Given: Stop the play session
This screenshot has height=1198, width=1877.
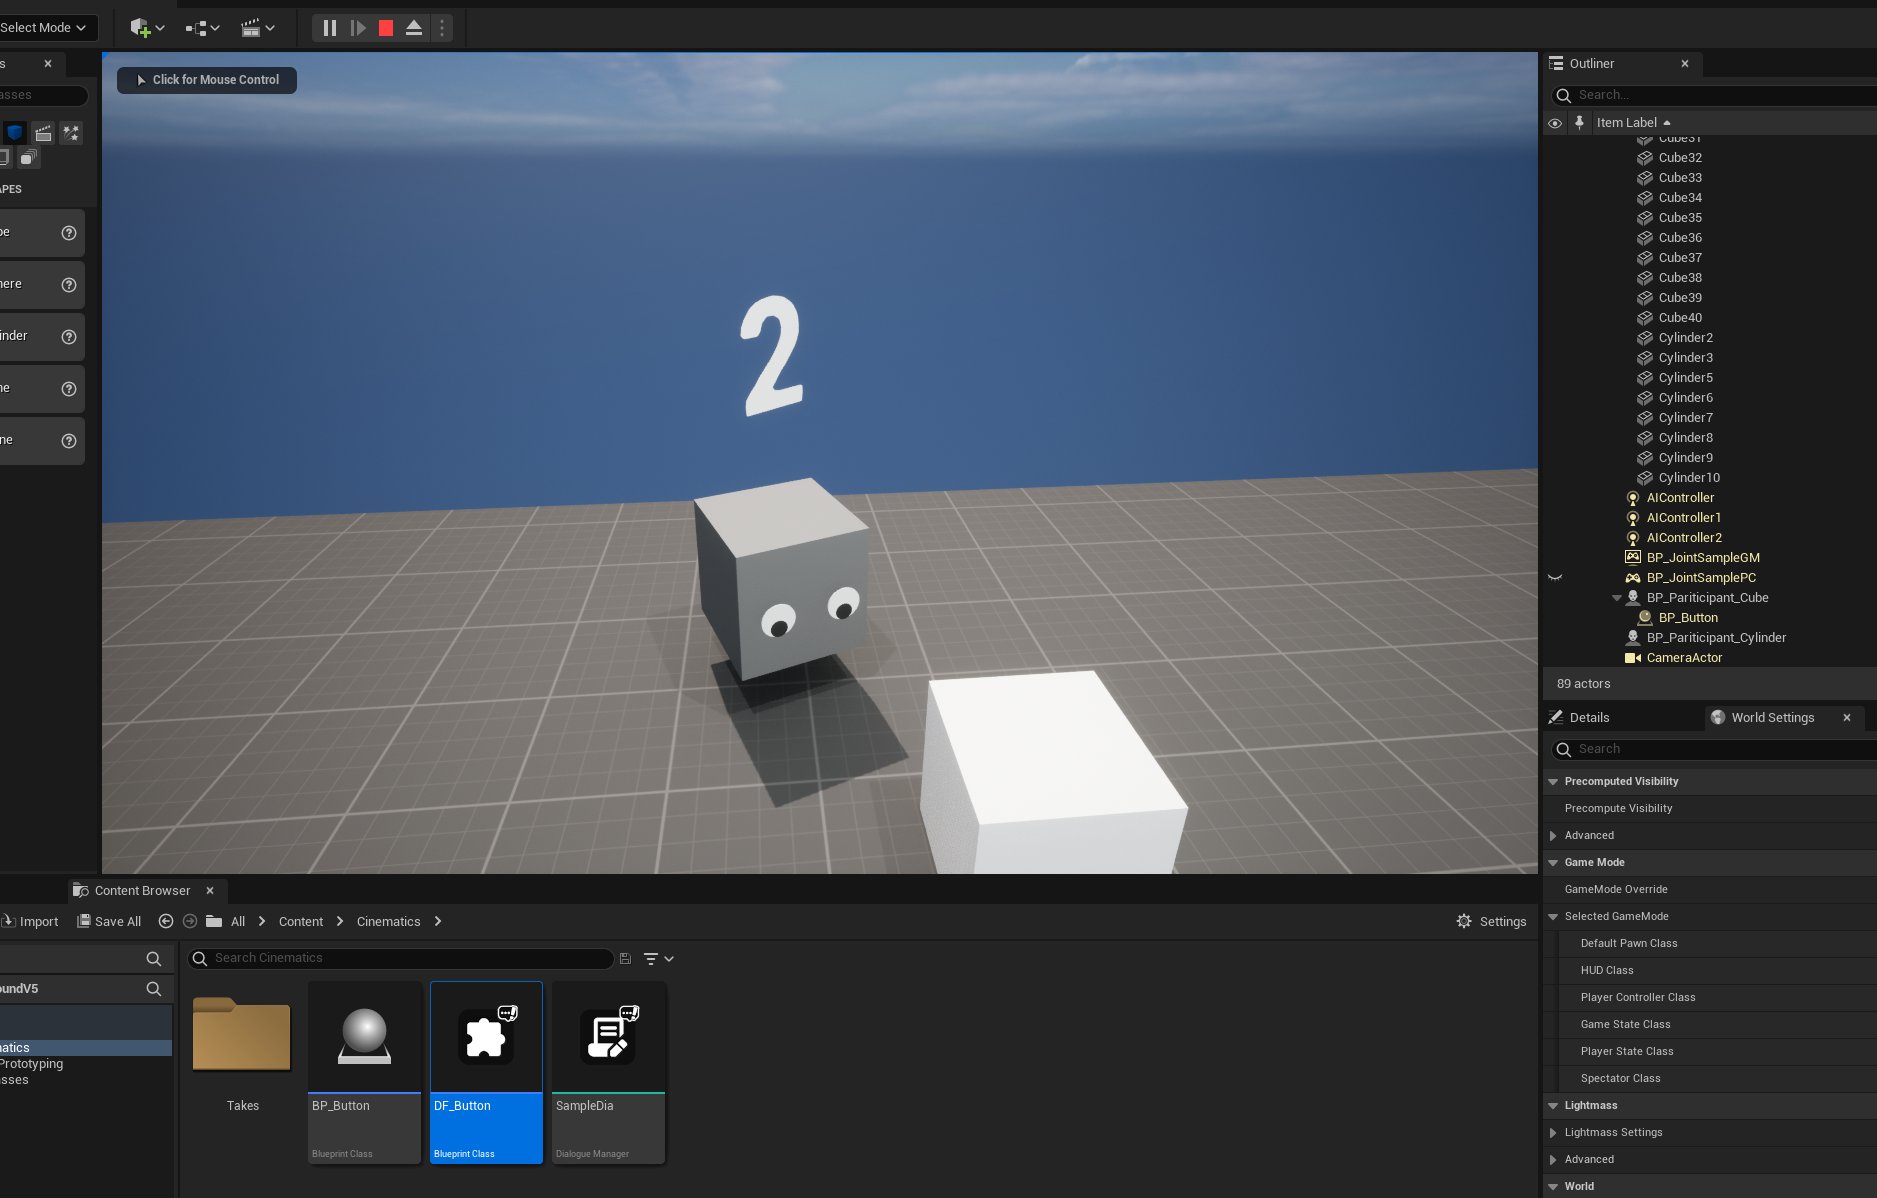Looking at the screenshot, I should tap(386, 28).
